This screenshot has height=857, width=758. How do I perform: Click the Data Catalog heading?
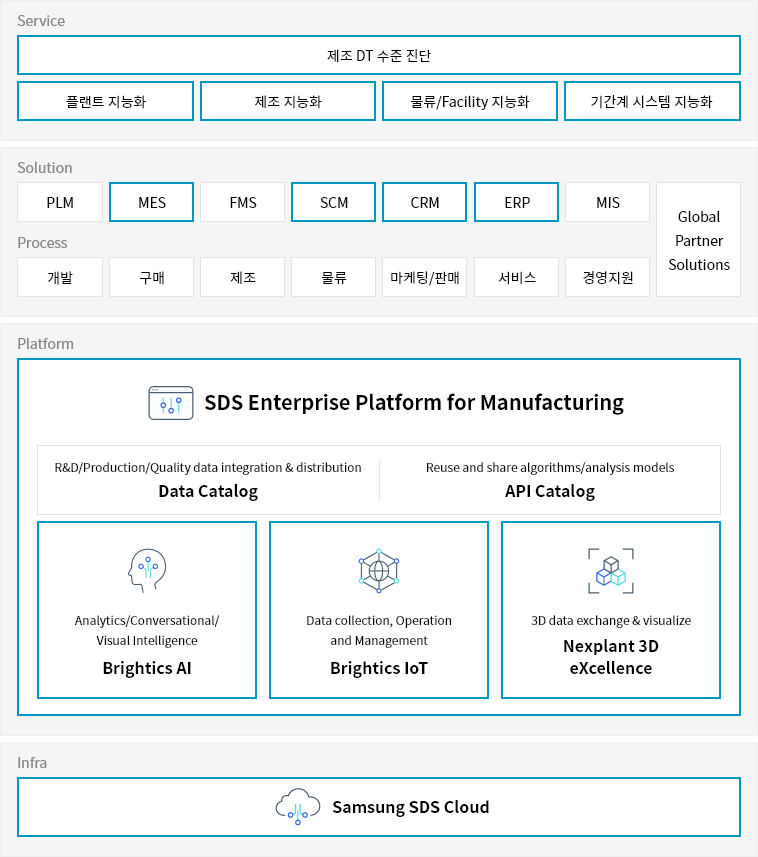(x=208, y=491)
